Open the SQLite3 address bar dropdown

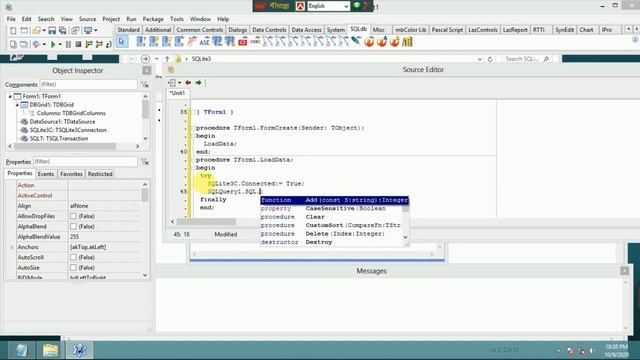pos(480,59)
